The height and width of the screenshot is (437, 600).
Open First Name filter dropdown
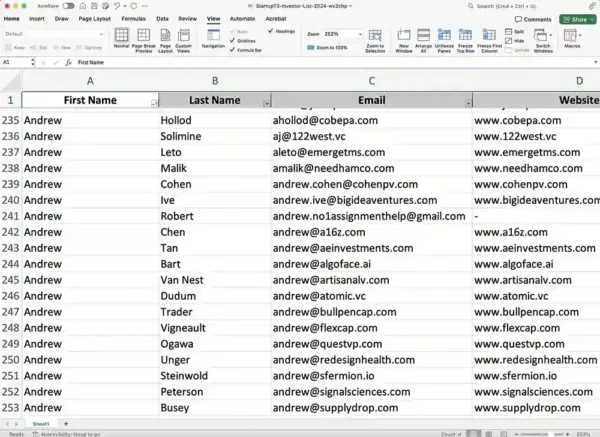click(154, 103)
